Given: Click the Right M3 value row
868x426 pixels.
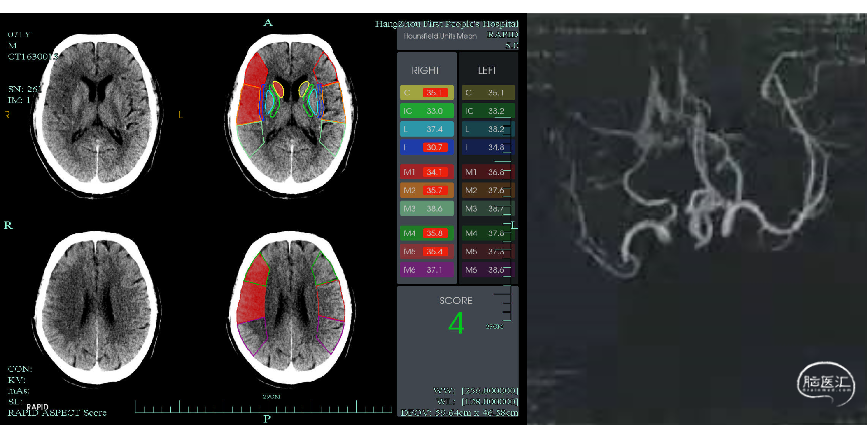Looking at the screenshot, I should [x=426, y=208].
